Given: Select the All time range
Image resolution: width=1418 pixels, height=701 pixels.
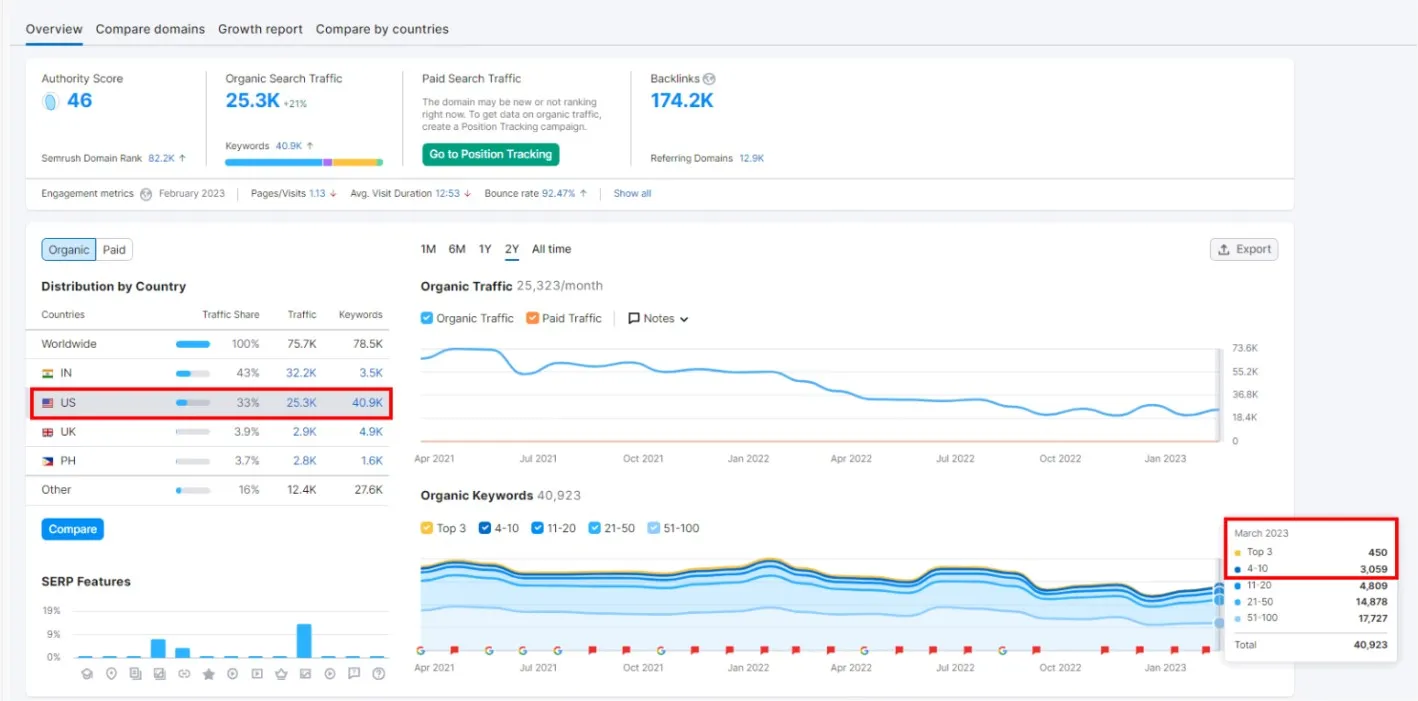Looking at the screenshot, I should 551,249.
